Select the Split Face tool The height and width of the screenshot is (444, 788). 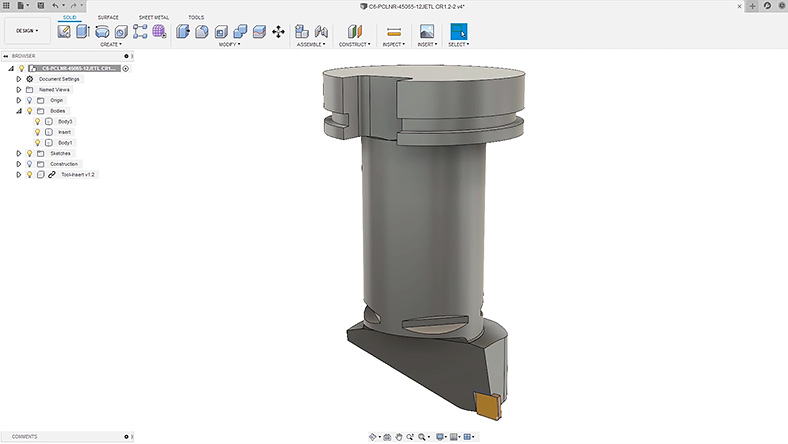[x=259, y=32]
